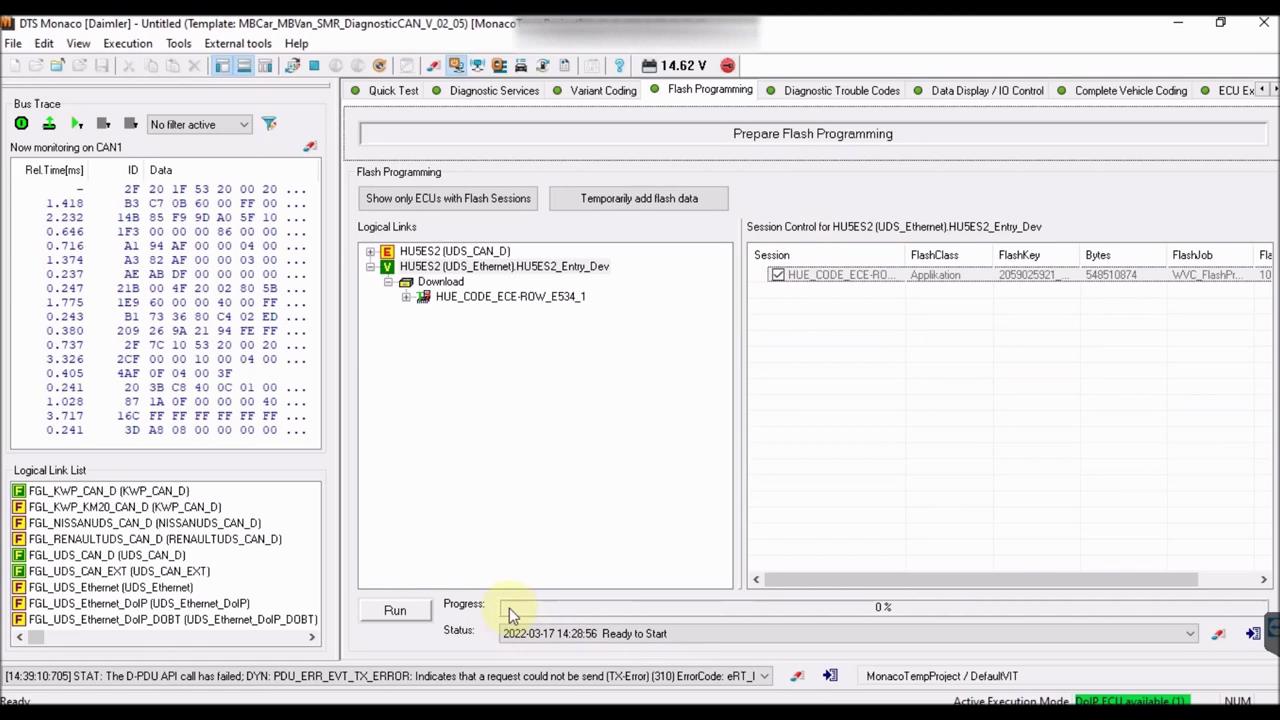
Task: Expand the HUE_CODE_ECE-ROW_E534_1 node
Action: click(x=406, y=297)
